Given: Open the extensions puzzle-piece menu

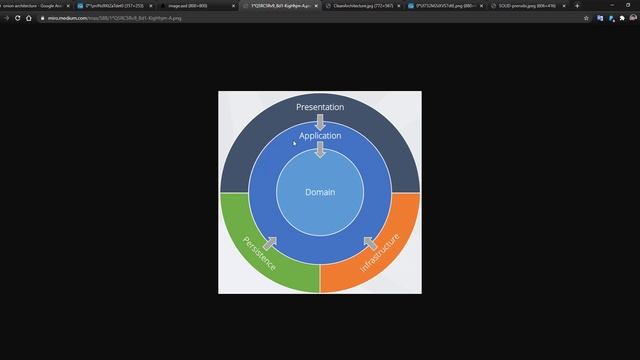Looking at the screenshot, I should pyautogui.click(x=622, y=18).
